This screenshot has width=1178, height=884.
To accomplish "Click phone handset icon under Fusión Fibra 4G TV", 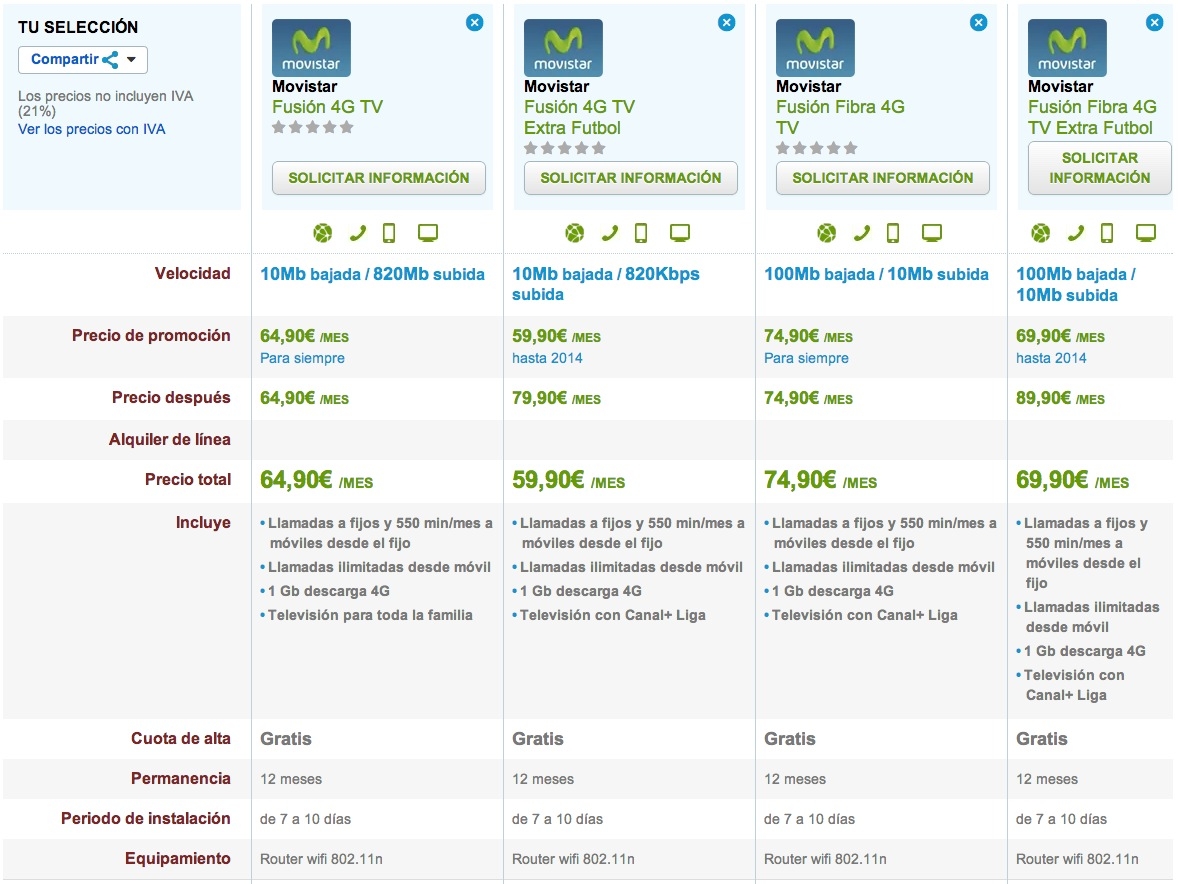I will point(862,234).
